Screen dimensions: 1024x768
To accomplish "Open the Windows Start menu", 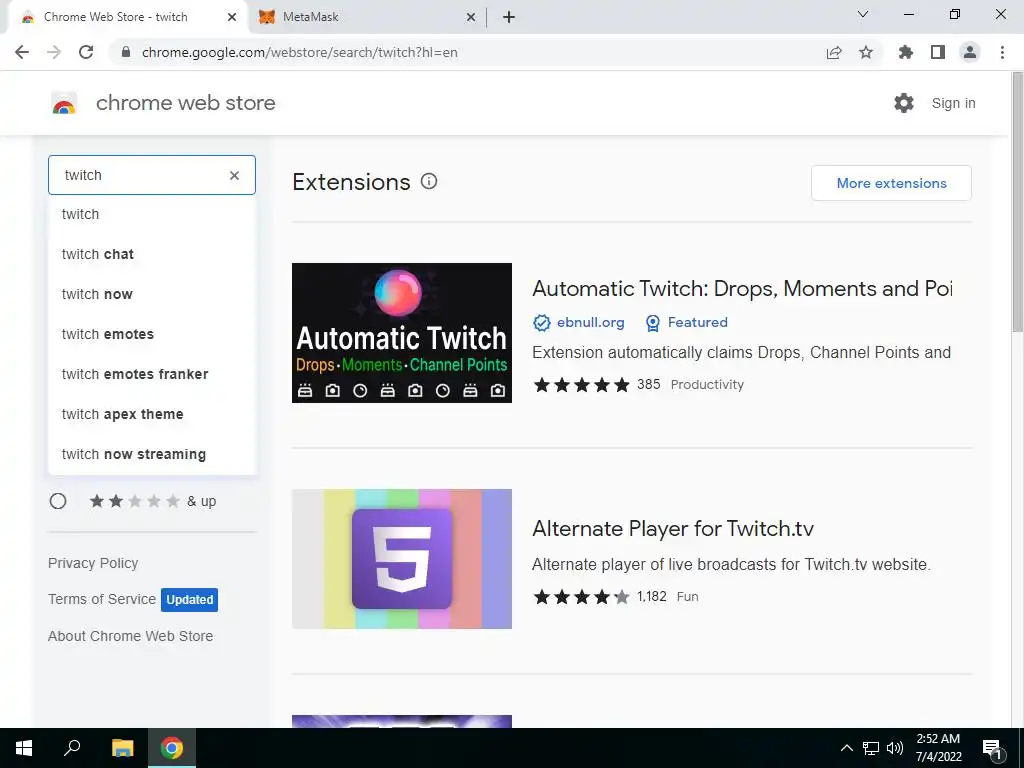I will 24,748.
